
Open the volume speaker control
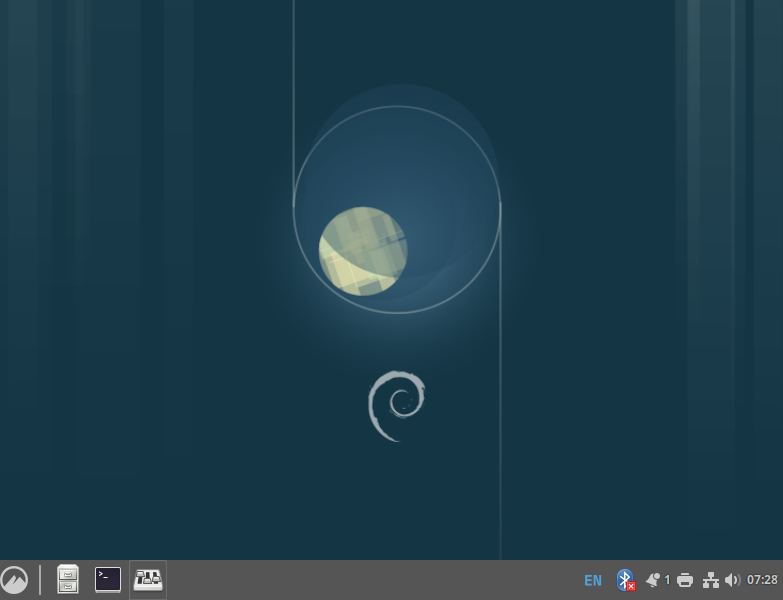(x=732, y=580)
